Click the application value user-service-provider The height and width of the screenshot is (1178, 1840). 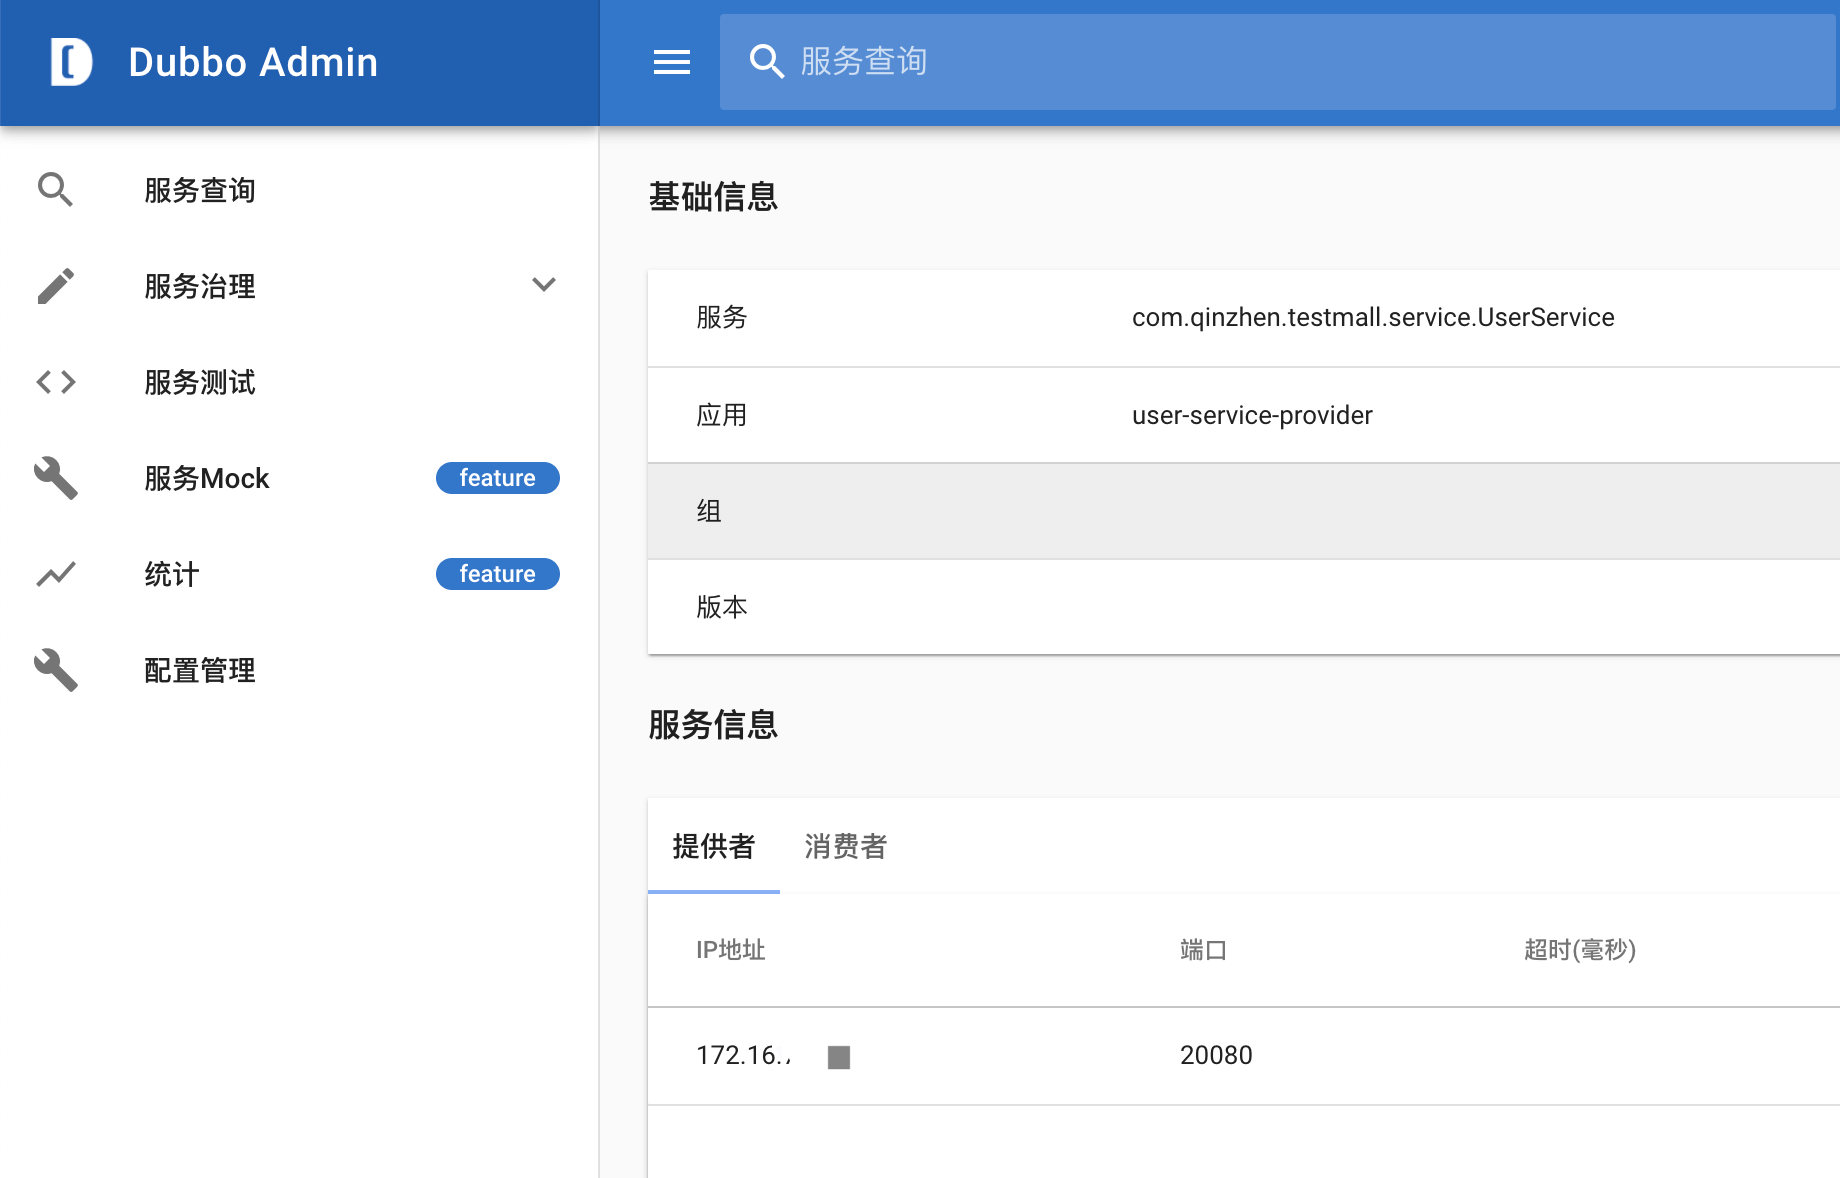(x=1252, y=415)
